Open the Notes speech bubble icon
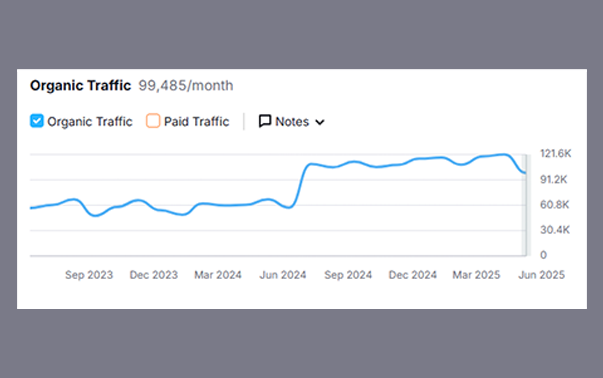 click(x=265, y=121)
